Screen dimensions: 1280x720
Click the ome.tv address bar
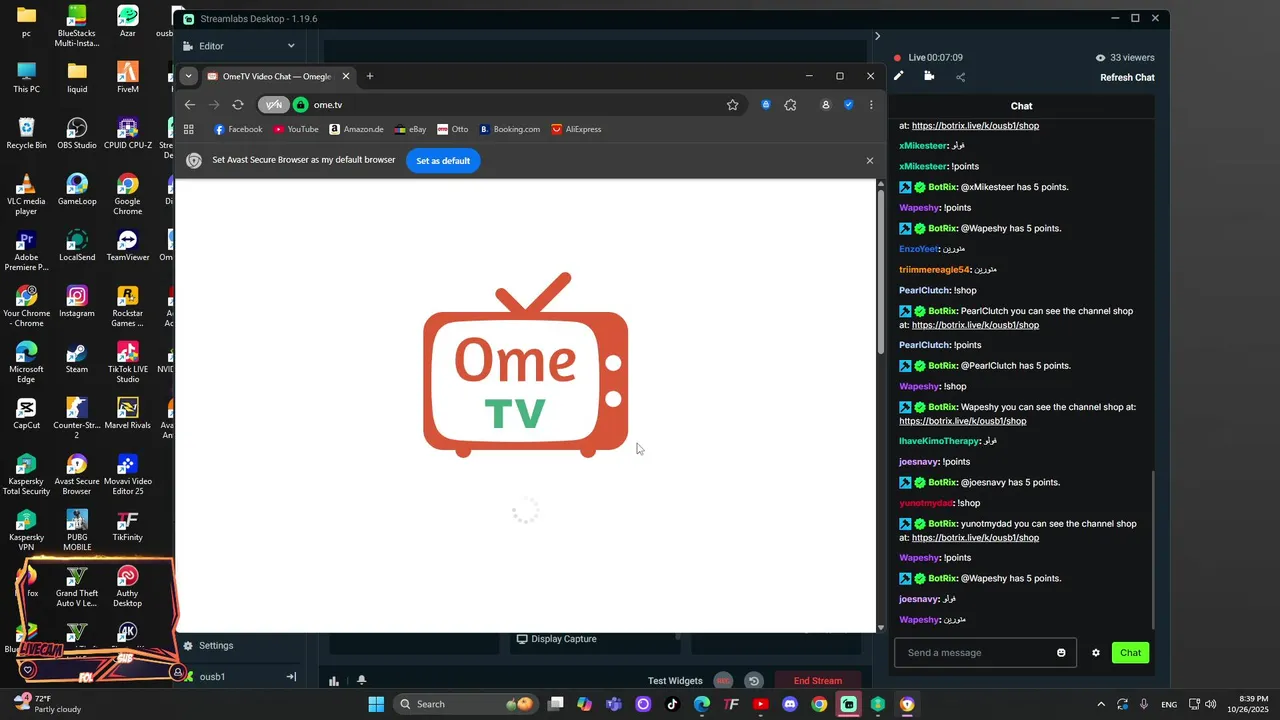click(x=510, y=105)
